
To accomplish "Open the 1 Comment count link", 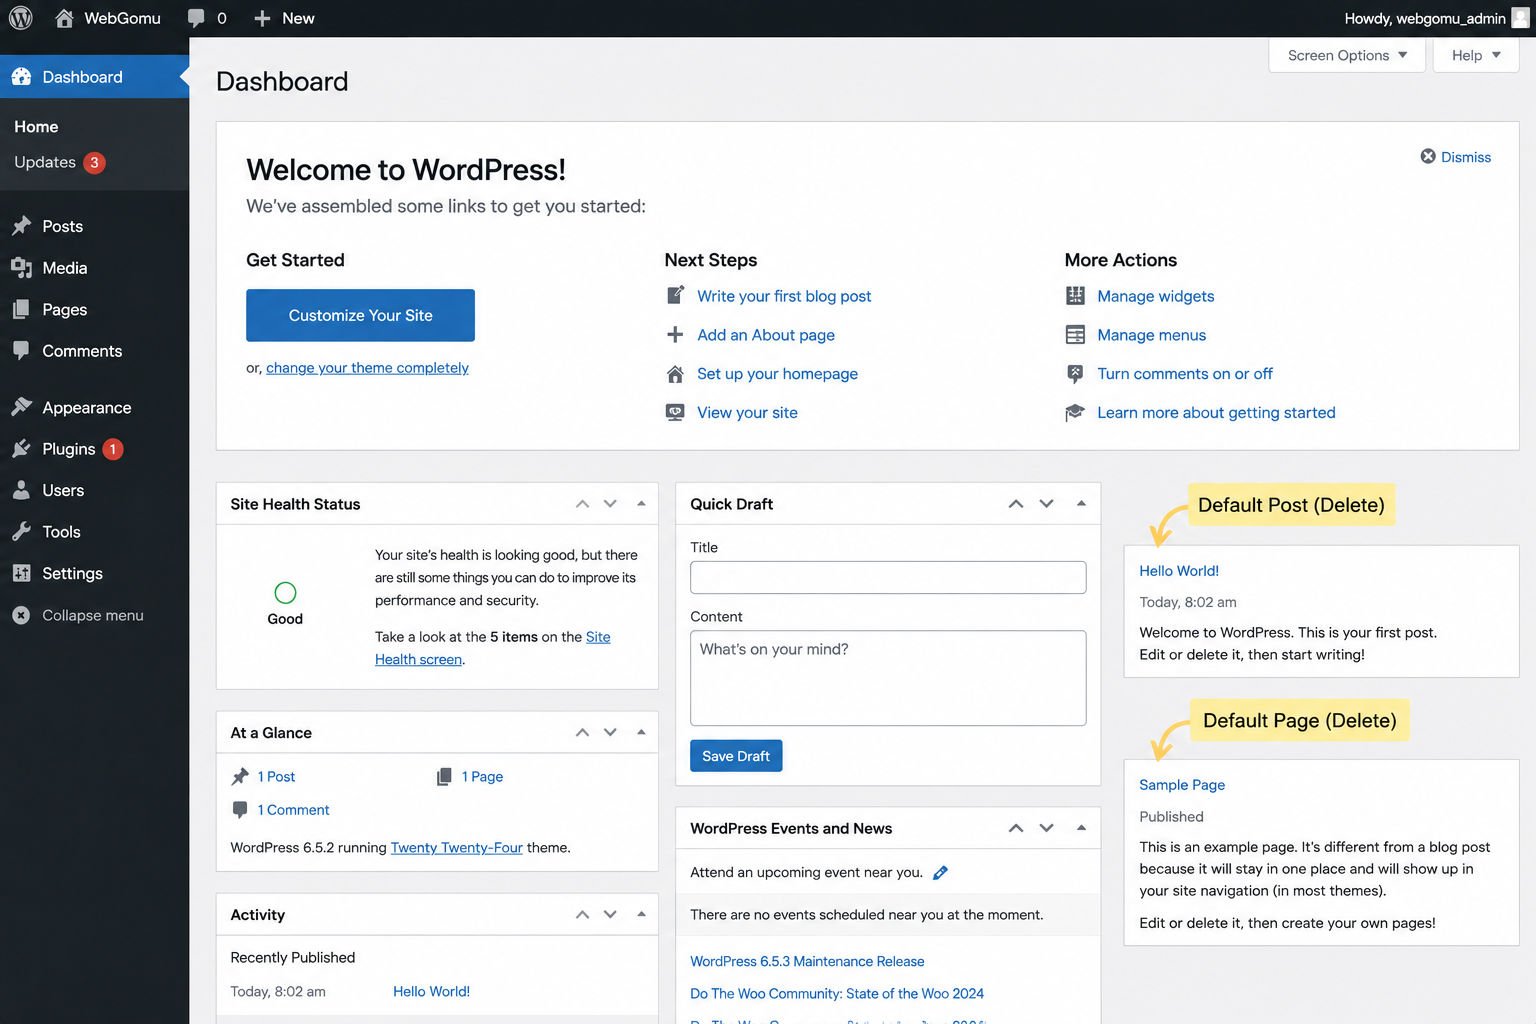I will click(293, 810).
